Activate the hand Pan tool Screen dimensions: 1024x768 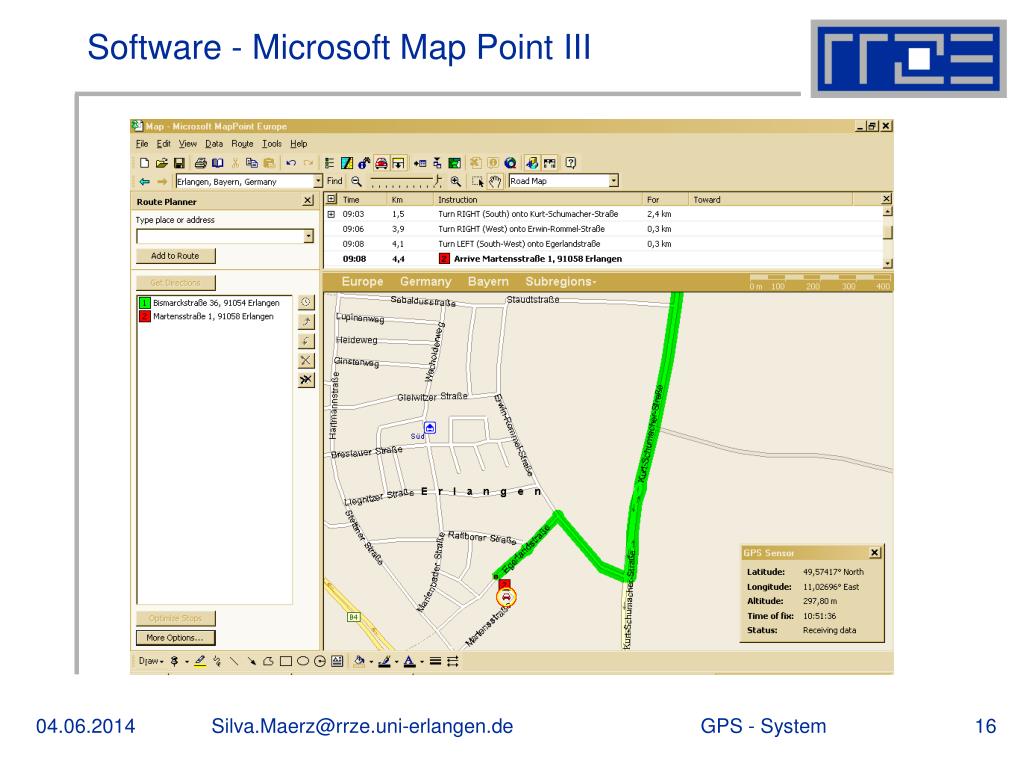(x=495, y=182)
